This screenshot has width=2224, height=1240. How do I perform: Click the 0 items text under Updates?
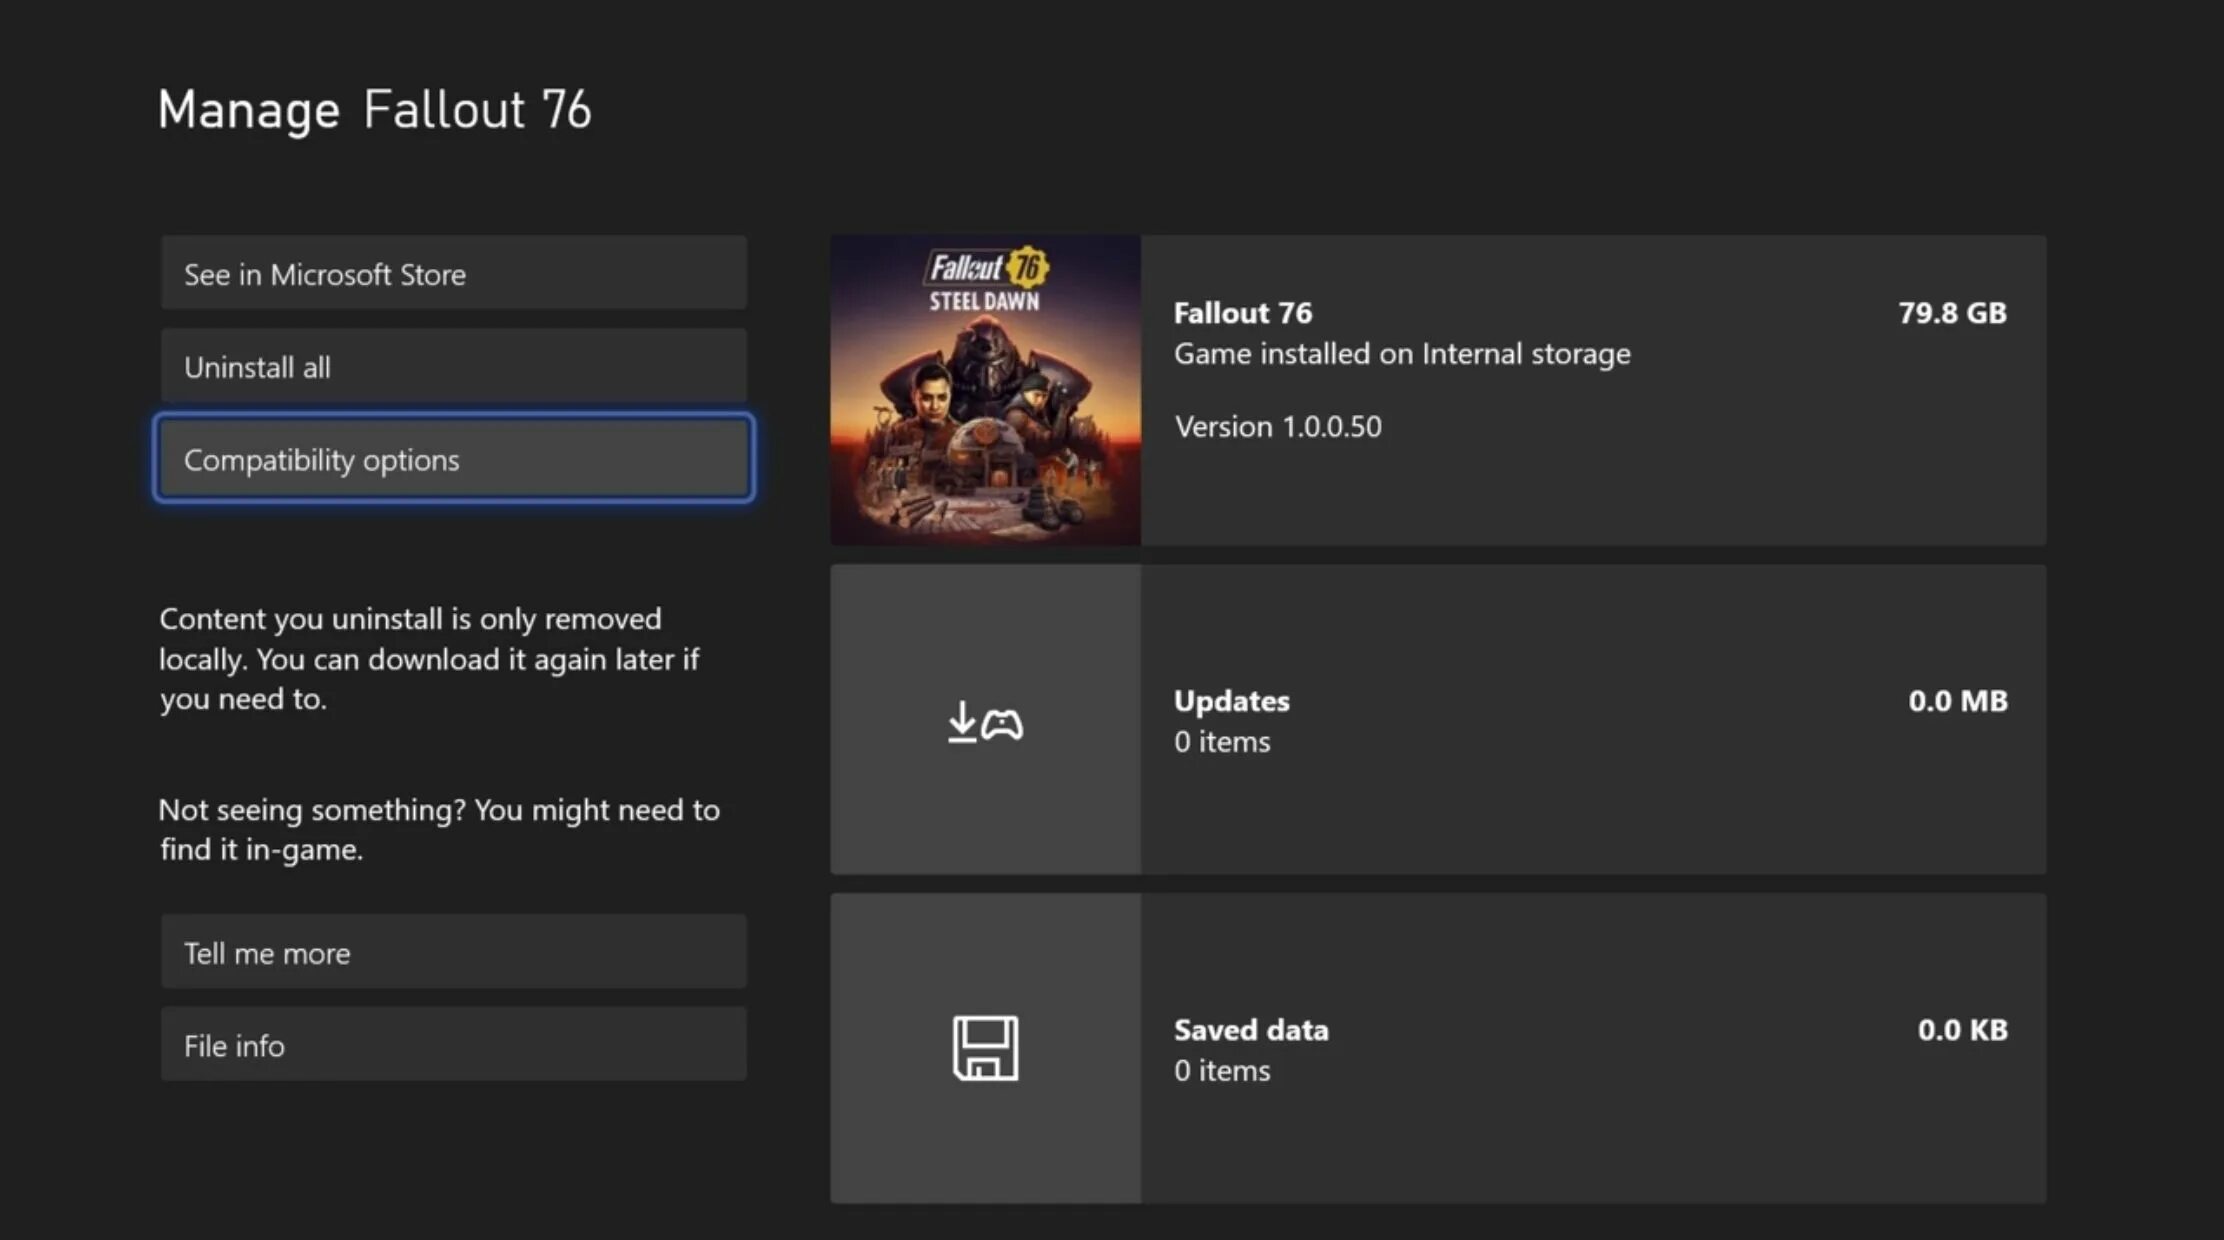[x=1221, y=742]
